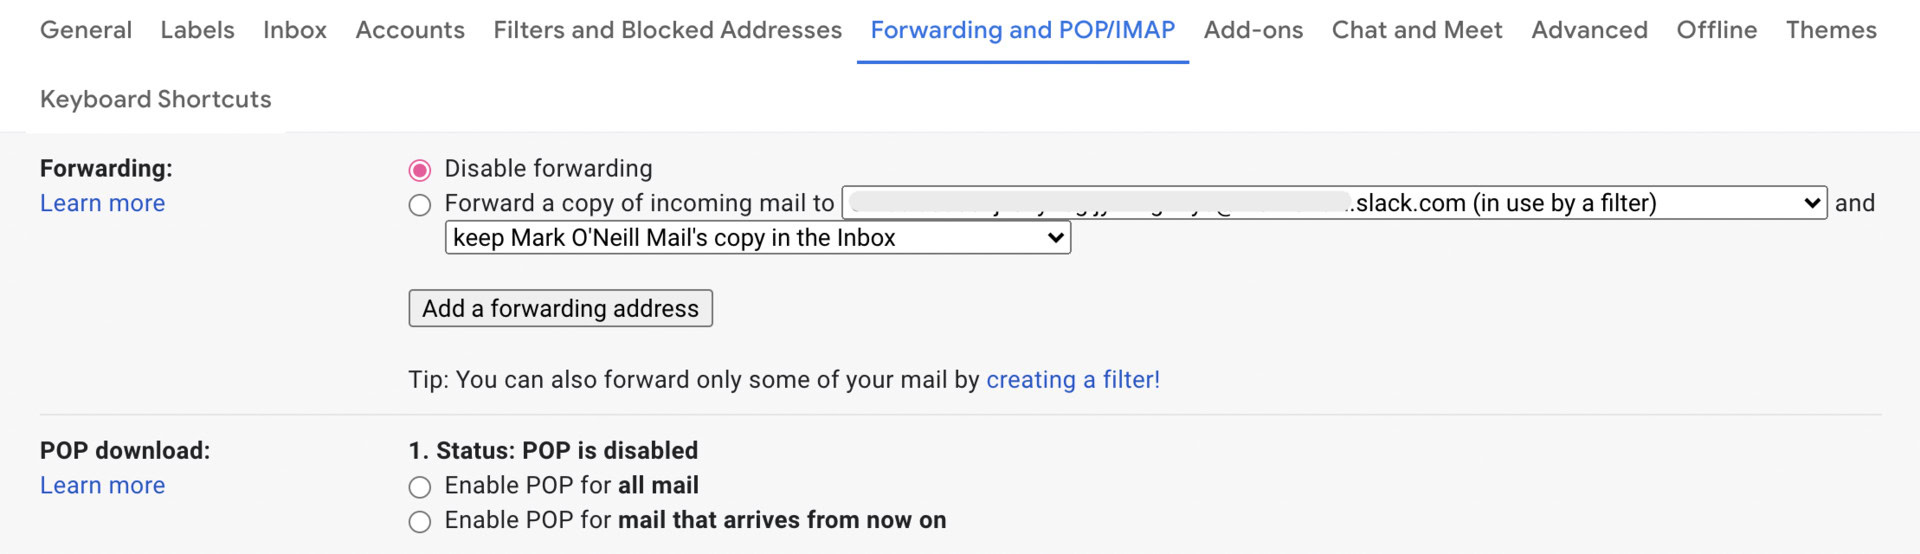Image resolution: width=1920 pixels, height=554 pixels.
Task: Enable POP for all mail
Action: (420, 487)
